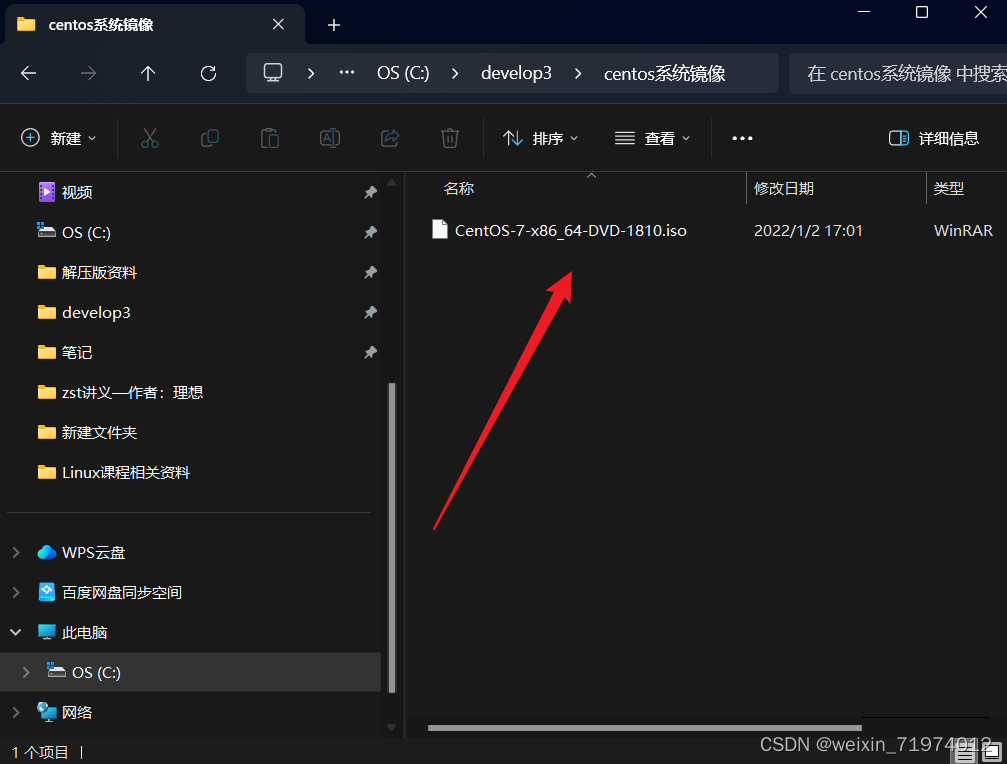Open 新建文件夹 in the sidebar

pos(87,432)
